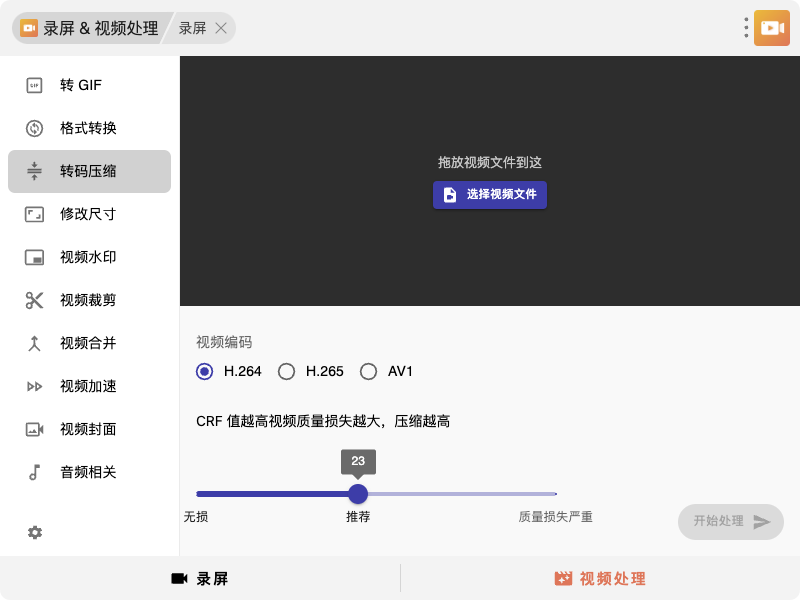
Task: Click the light slider track toward 质量损失严重
Action: [x=462, y=494]
